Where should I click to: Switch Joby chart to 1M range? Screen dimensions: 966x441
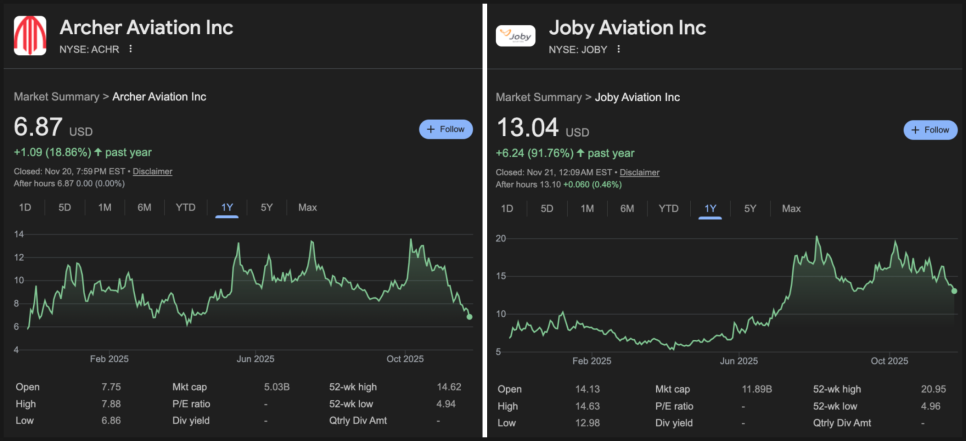tap(587, 208)
